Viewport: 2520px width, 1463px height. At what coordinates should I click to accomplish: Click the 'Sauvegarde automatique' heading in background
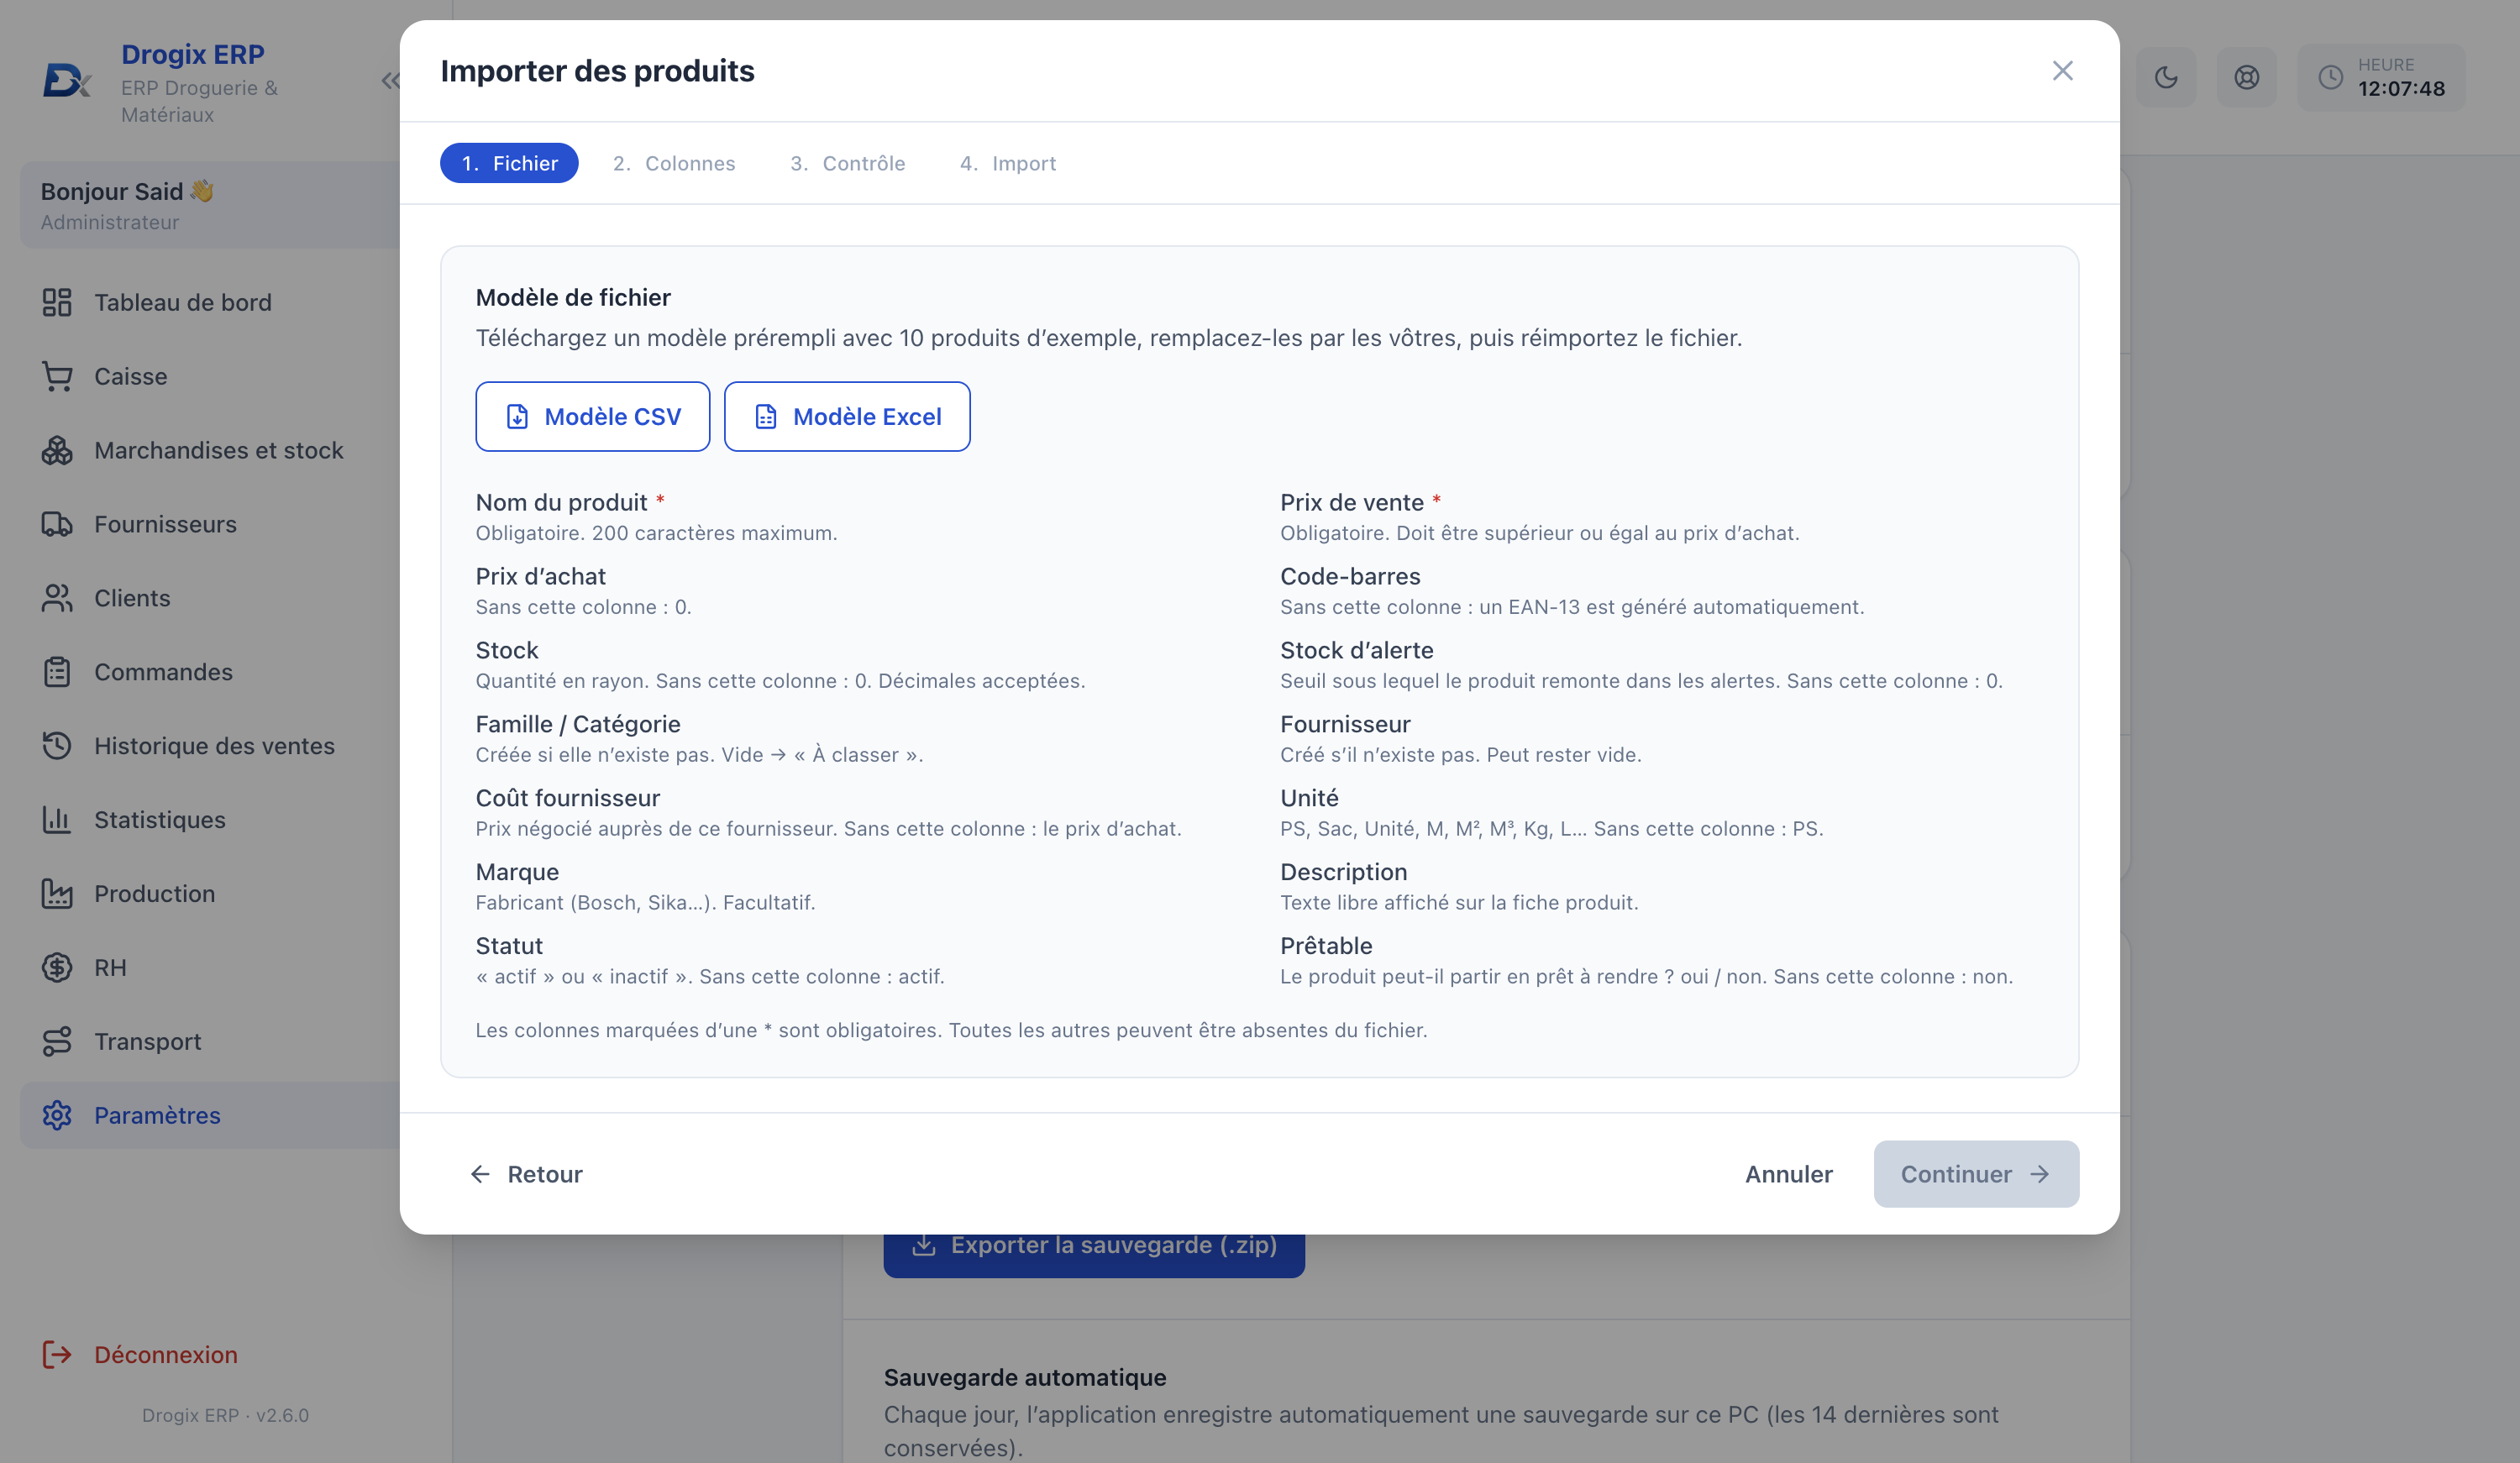[1025, 1377]
